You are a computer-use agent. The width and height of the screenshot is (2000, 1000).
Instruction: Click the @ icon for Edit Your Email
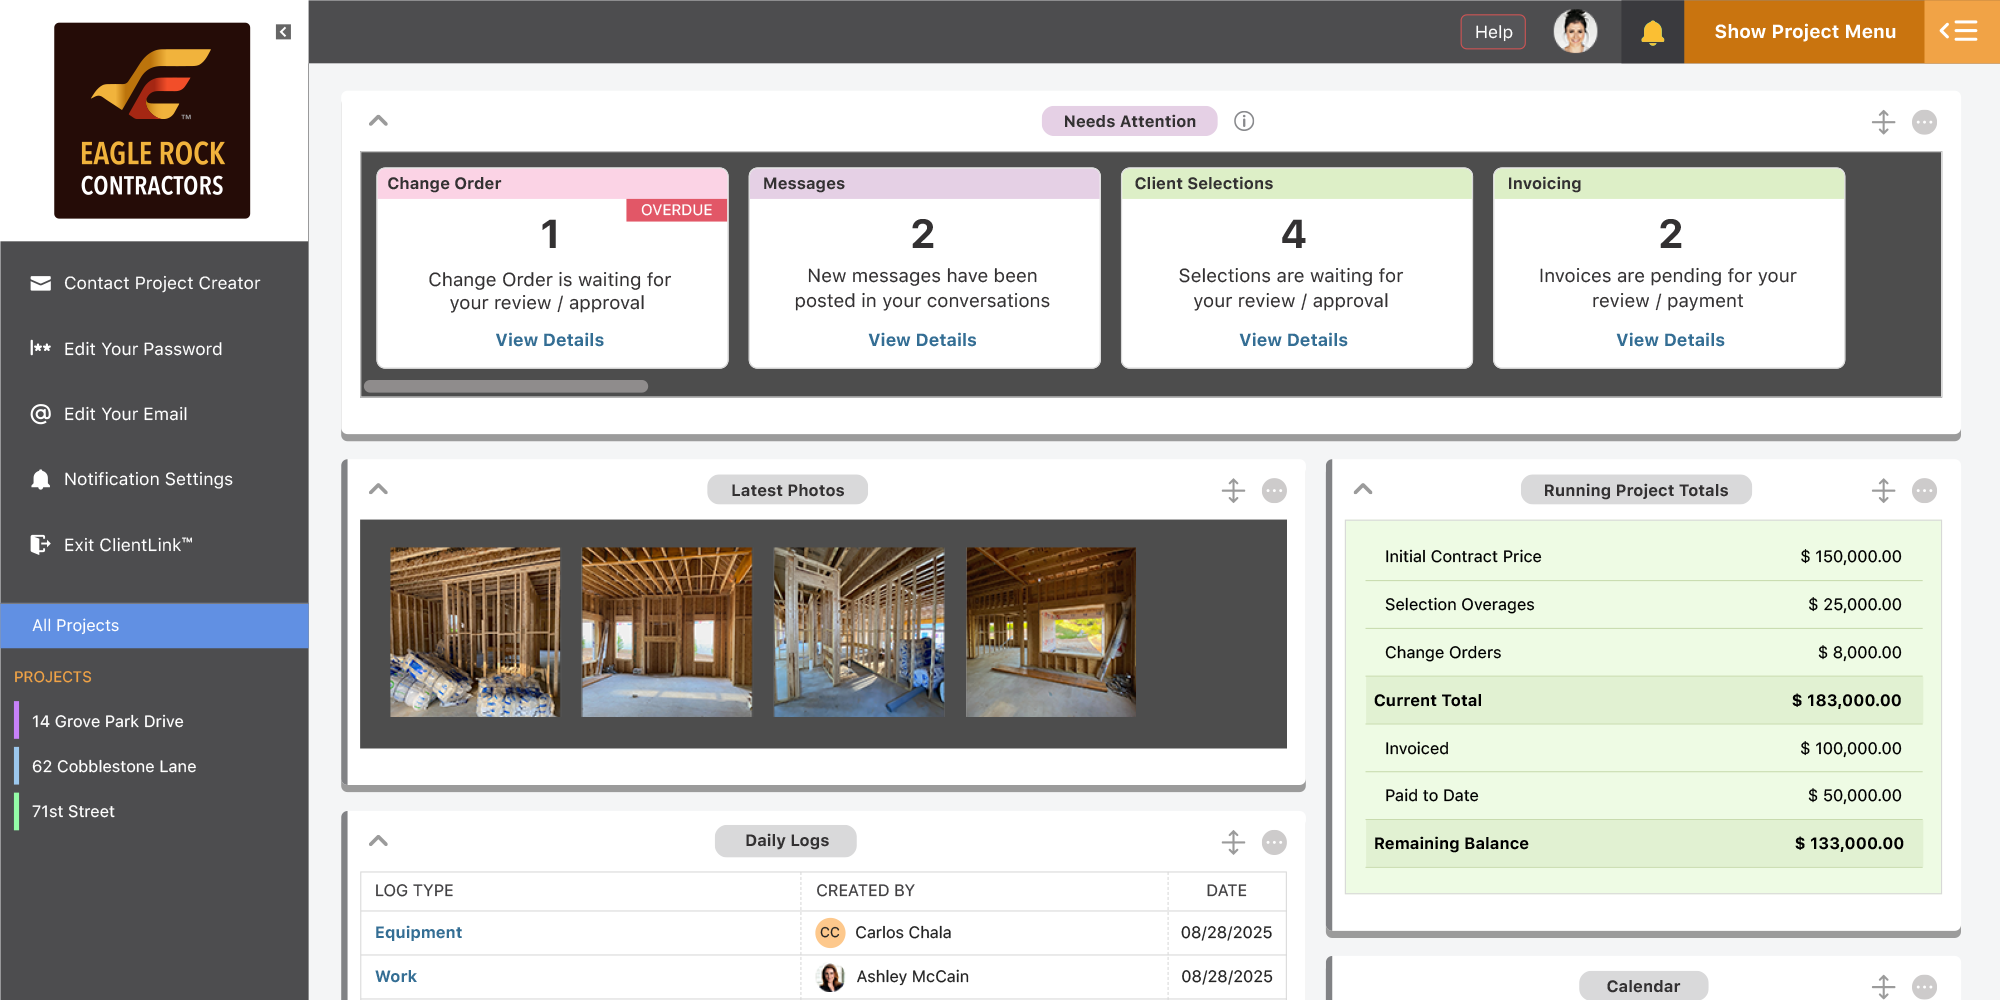click(x=40, y=413)
